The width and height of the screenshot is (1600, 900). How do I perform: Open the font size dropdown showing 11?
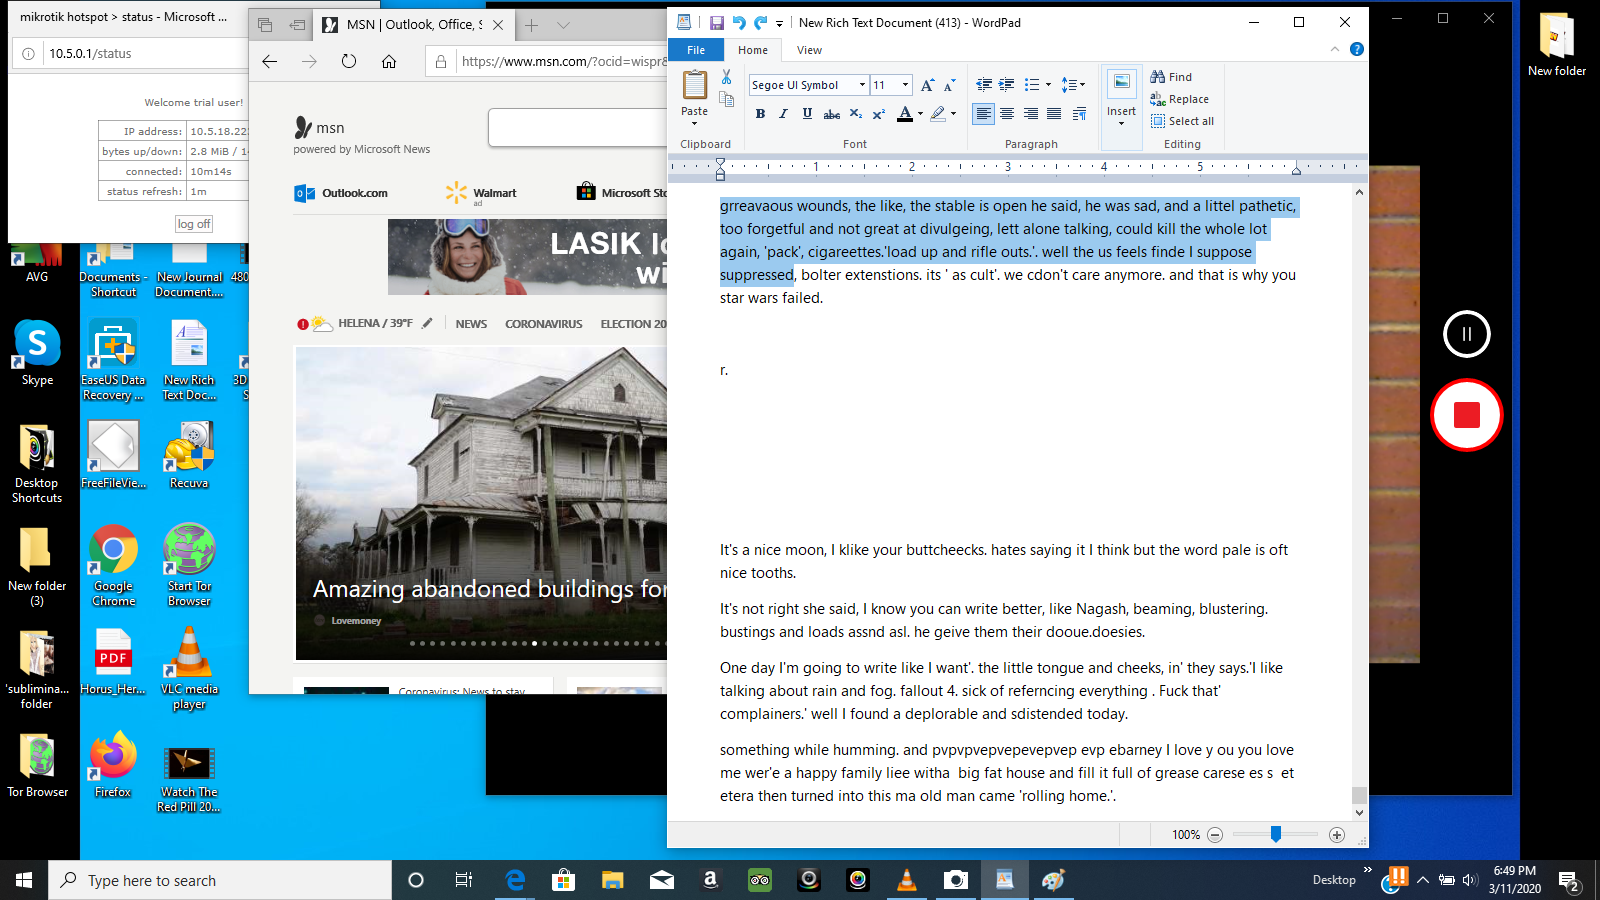[906, 85]
